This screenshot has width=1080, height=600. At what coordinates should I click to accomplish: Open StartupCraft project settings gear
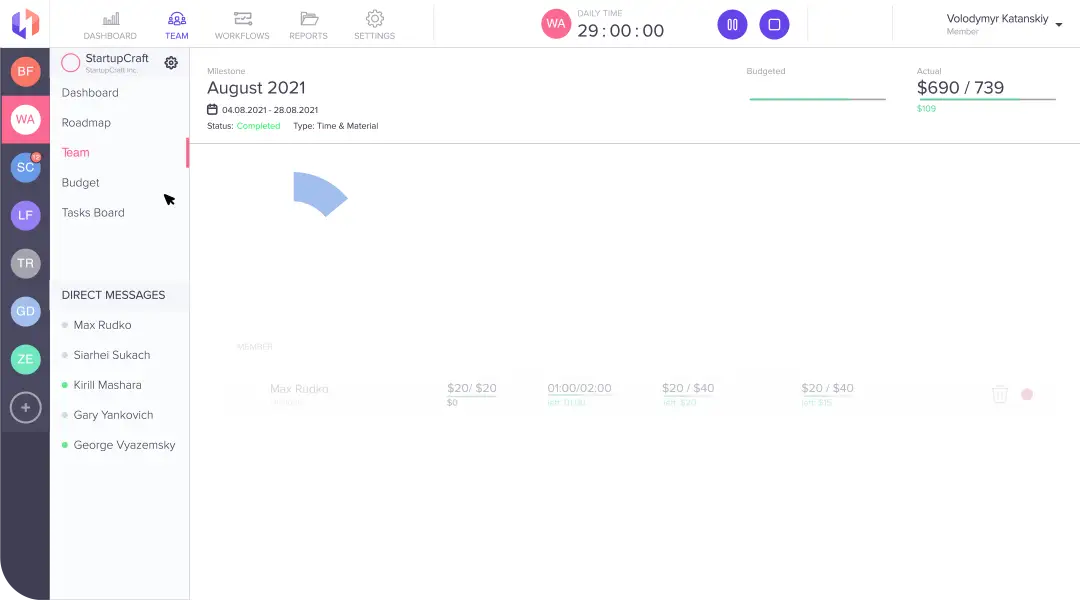tap(171, 63)
